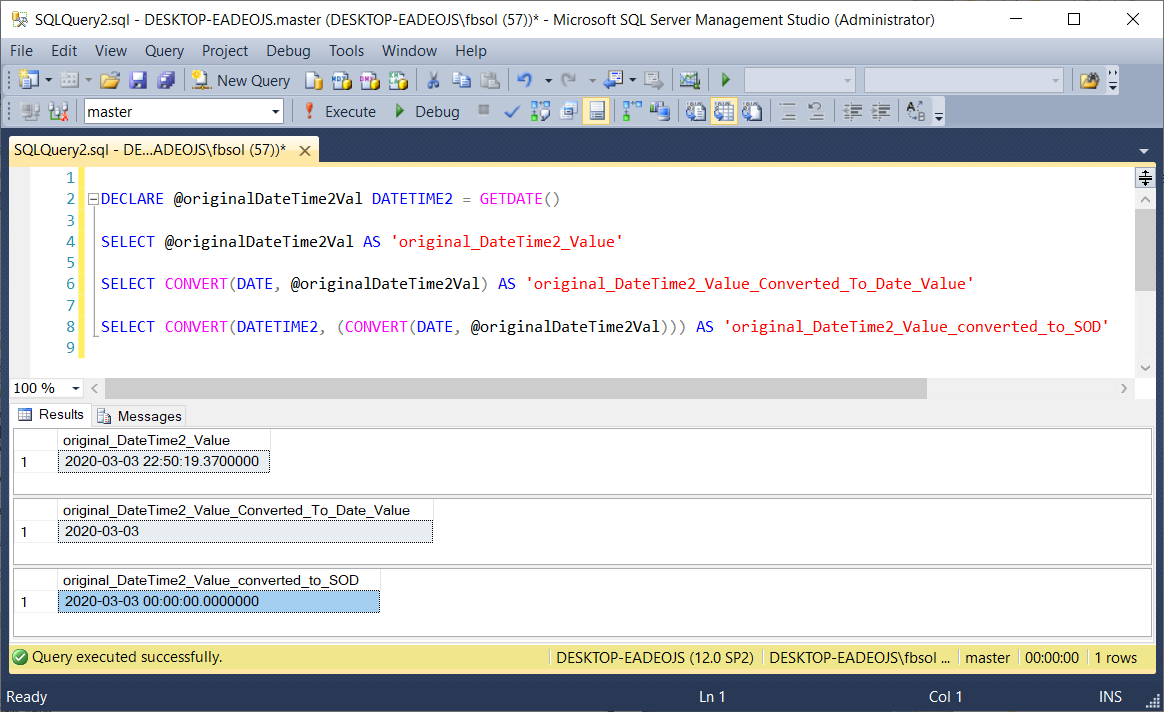Select the original_DateTime2_Value result cell
1164x712 pixels.
pyautogui.click(x=163, y=461)
